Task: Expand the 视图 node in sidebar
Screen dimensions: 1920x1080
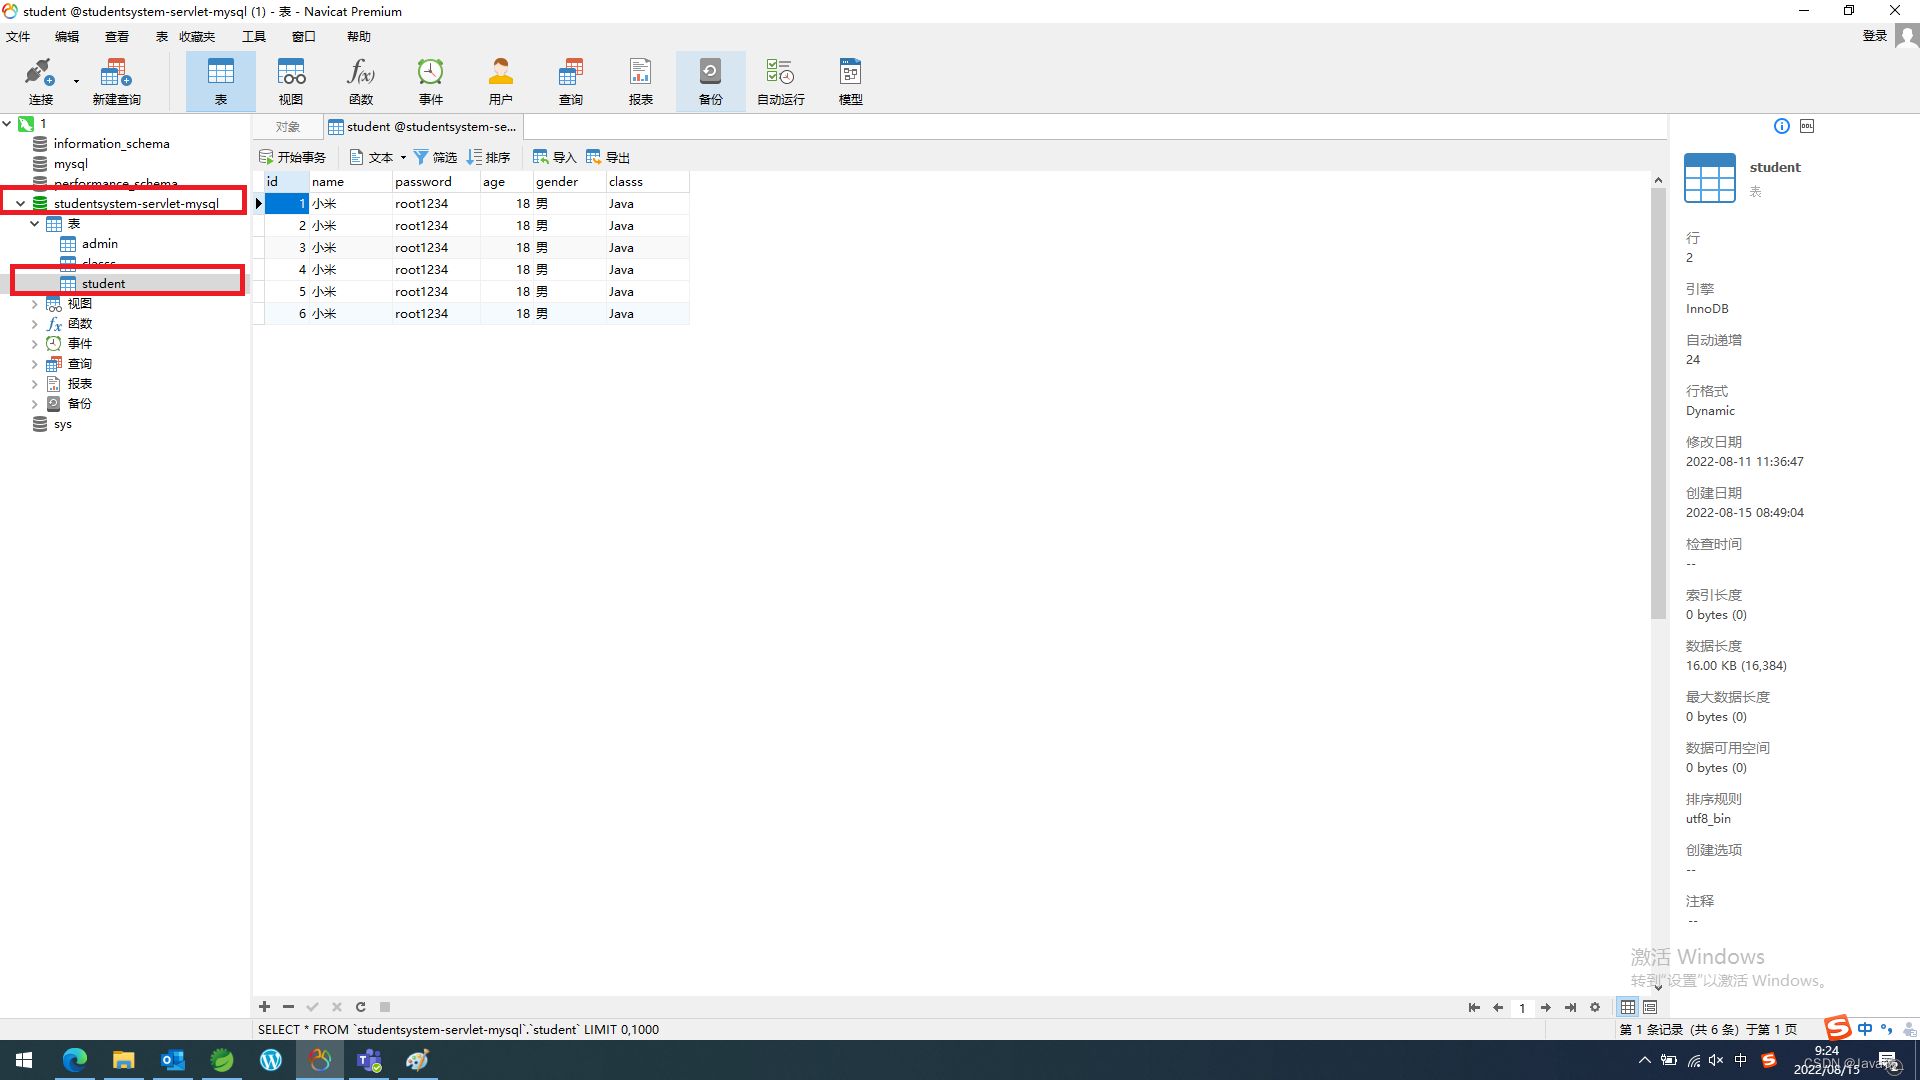Action: pyautogui.click(x=35, y=303)
